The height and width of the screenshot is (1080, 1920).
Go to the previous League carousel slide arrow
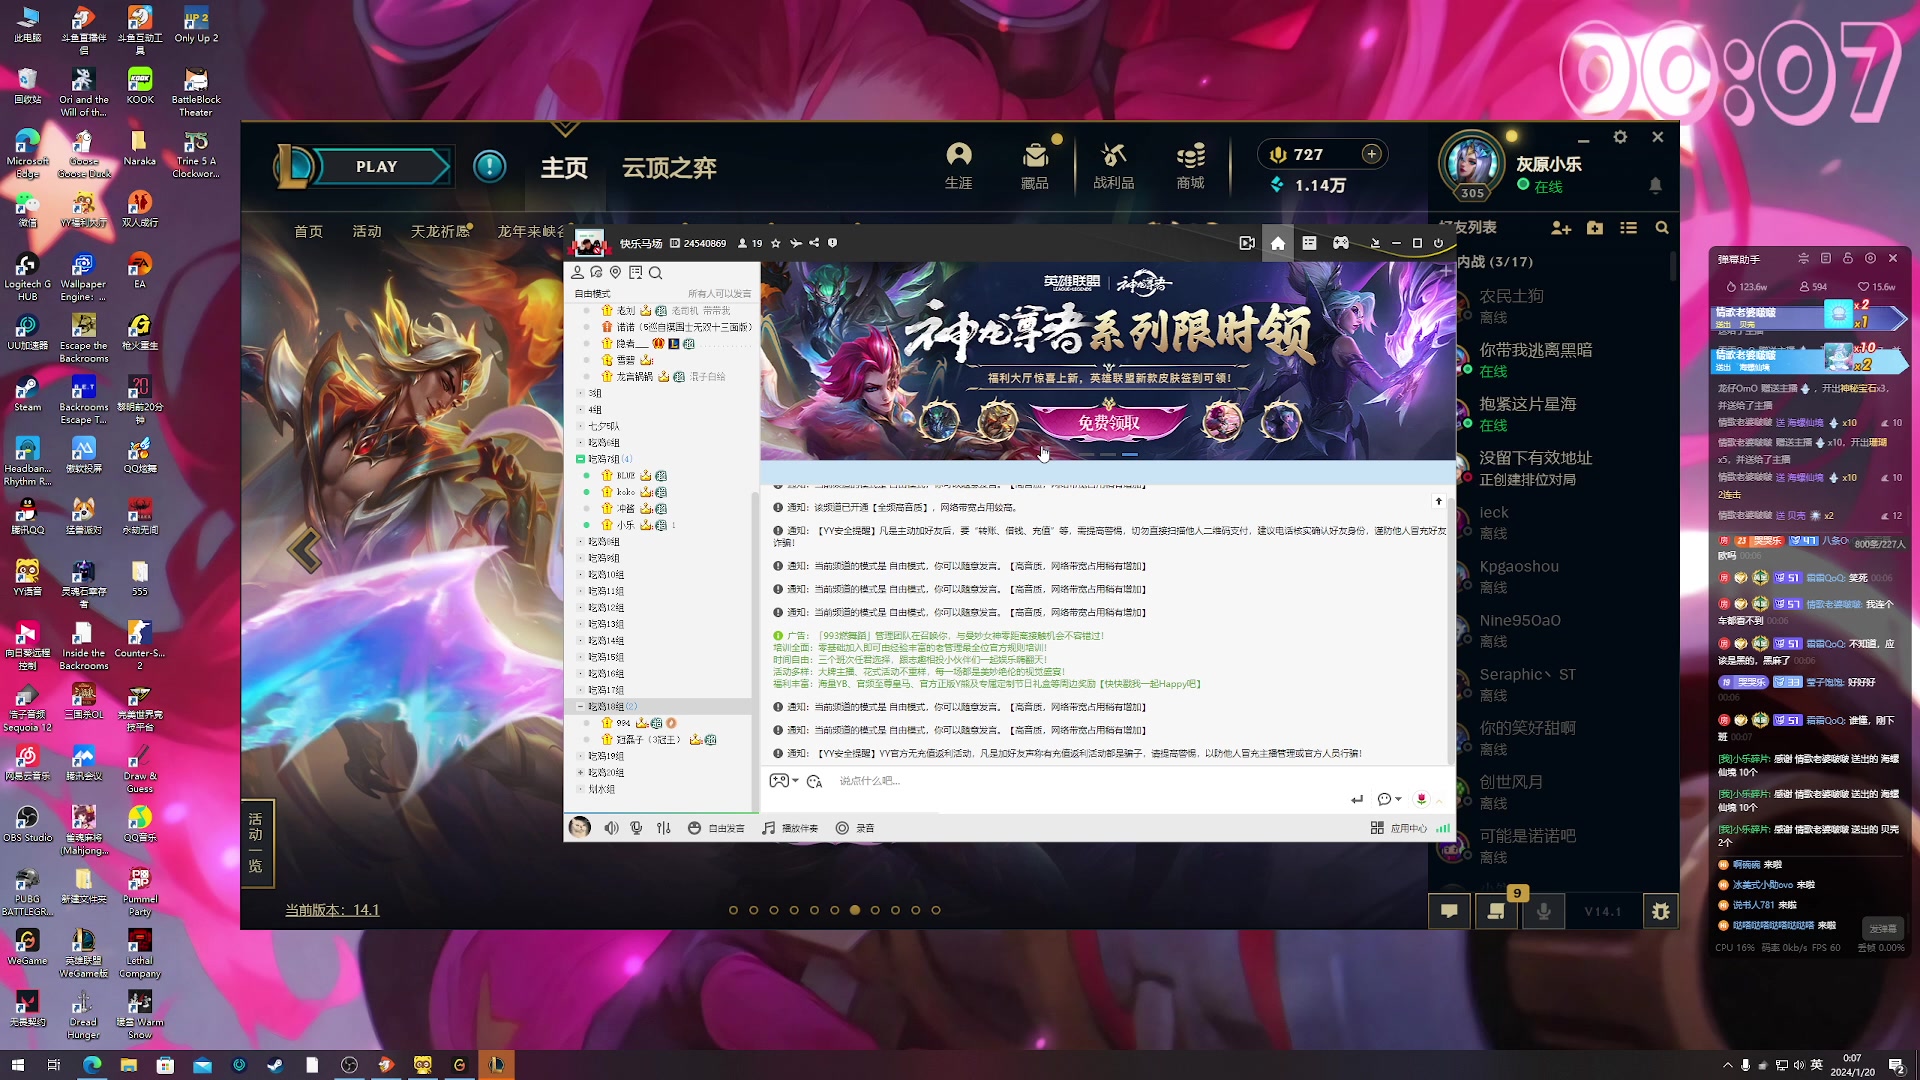coord(304,549)
